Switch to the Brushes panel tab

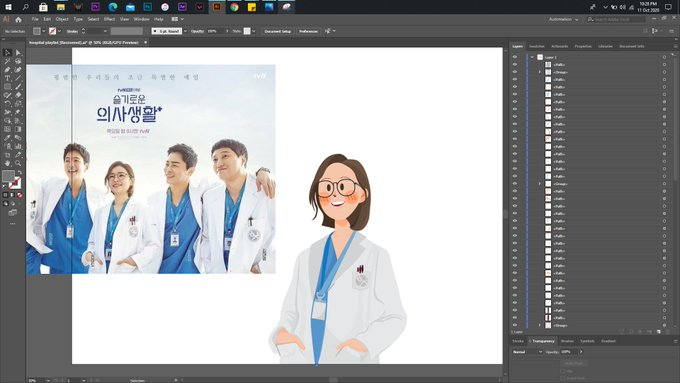[x=567, y=341]
